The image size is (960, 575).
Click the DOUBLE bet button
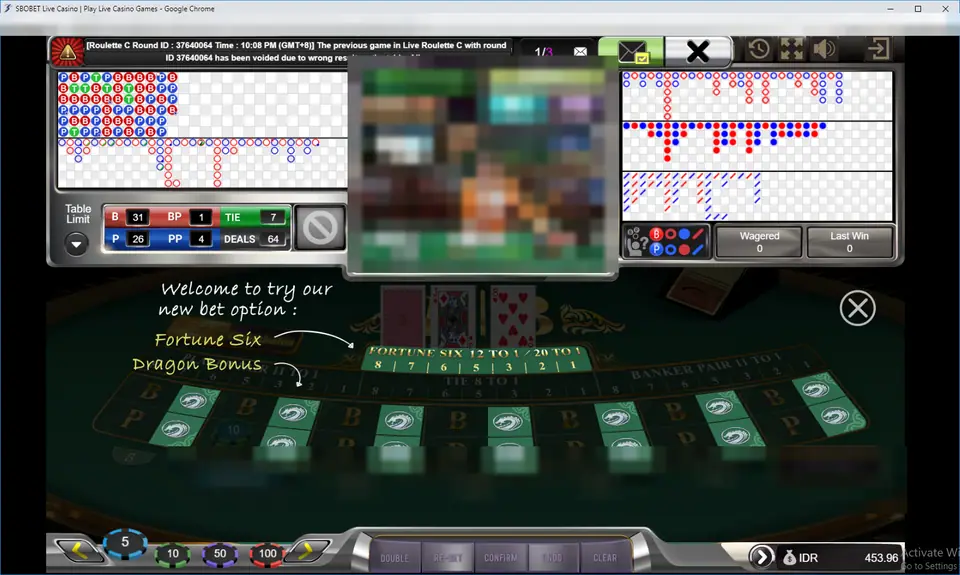[394, 558]
